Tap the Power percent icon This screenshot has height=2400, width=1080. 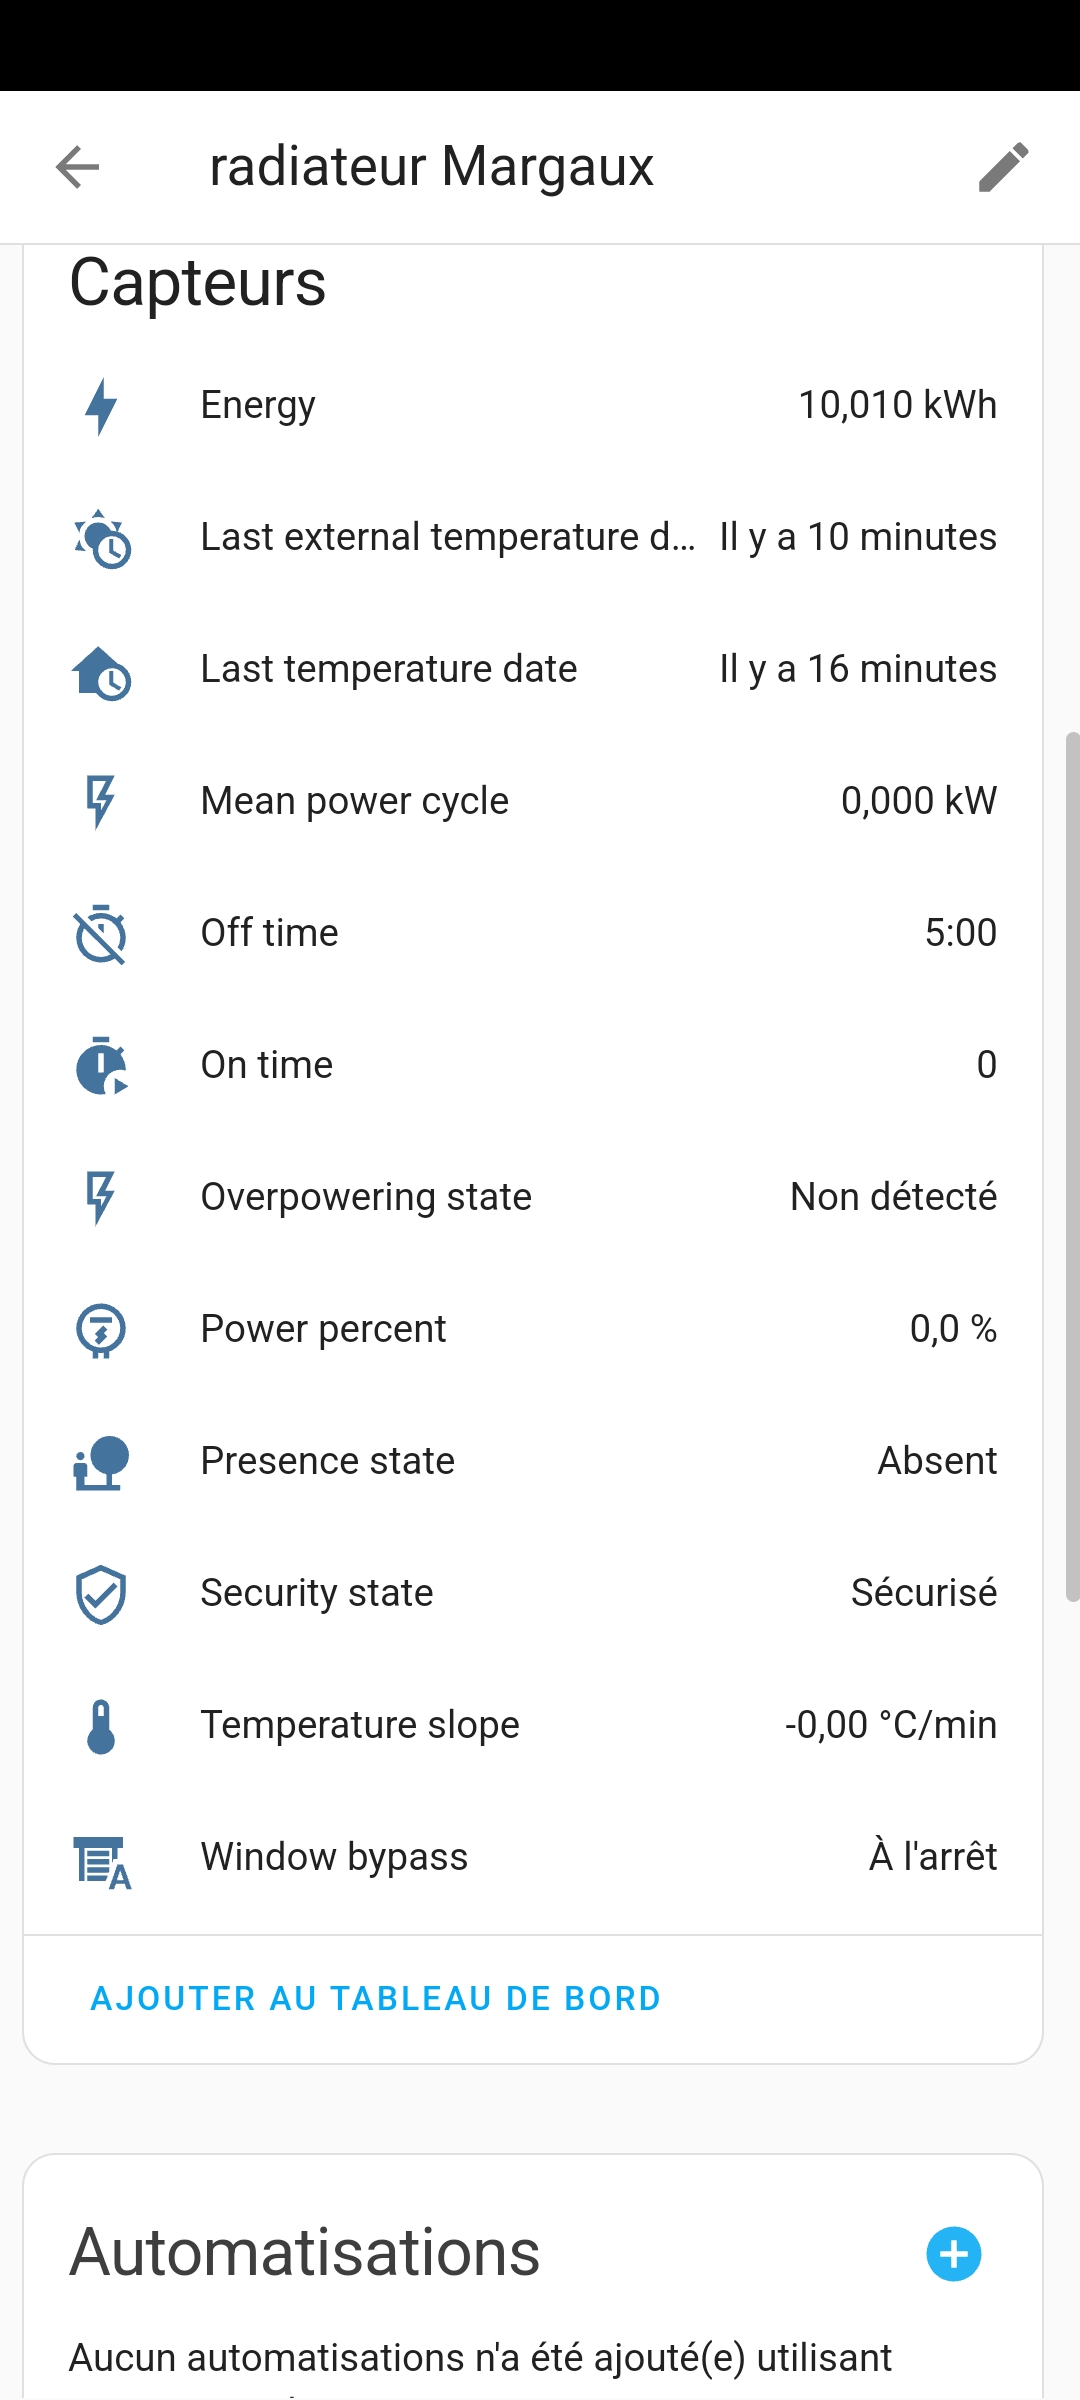pos(101,1330)
